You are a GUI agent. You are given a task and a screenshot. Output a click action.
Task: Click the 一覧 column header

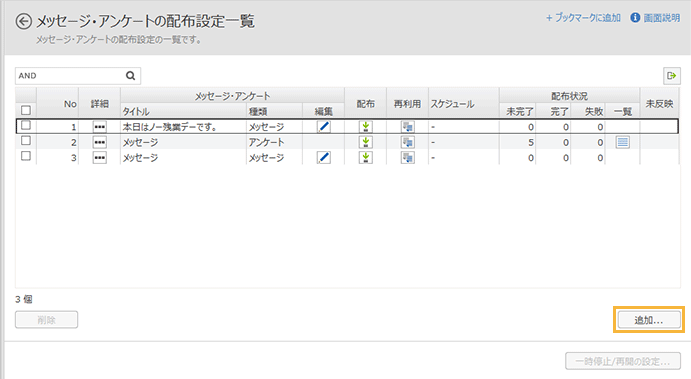(623, 111)
